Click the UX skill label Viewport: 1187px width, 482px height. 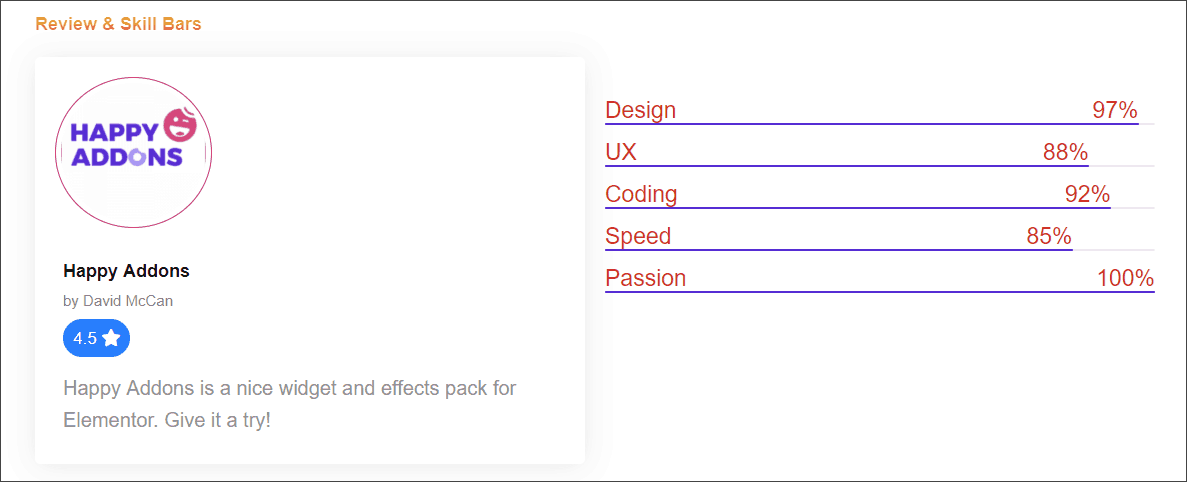tap(621, 152)
